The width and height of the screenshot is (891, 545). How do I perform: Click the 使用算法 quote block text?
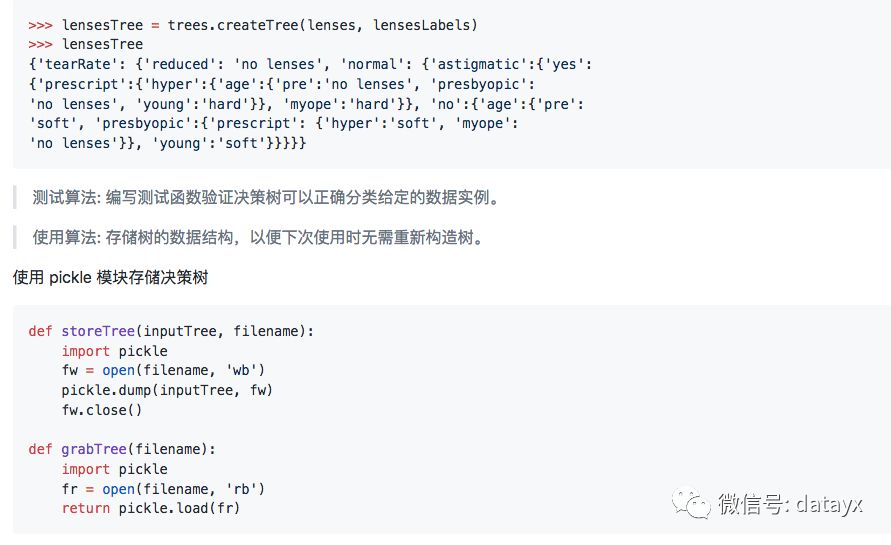click(x=260, y=238)
